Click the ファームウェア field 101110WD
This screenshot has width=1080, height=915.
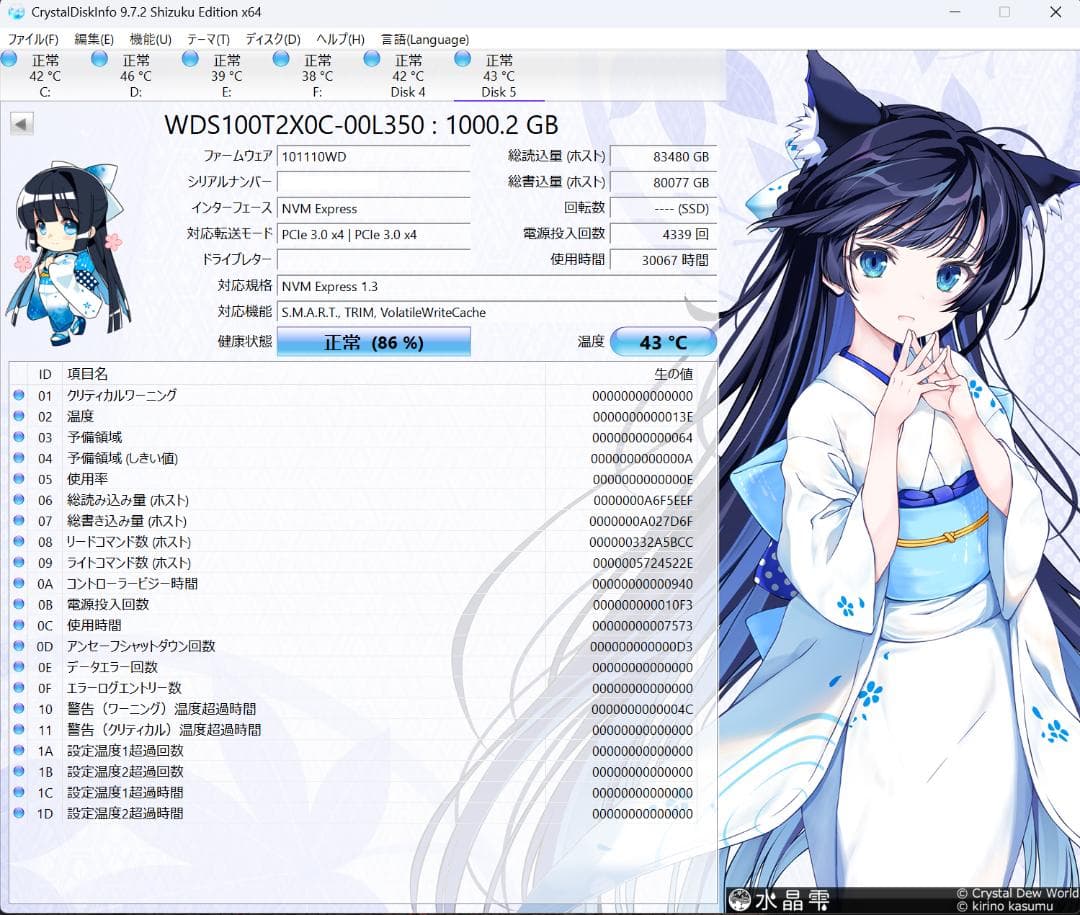click(x=373, y=156)
